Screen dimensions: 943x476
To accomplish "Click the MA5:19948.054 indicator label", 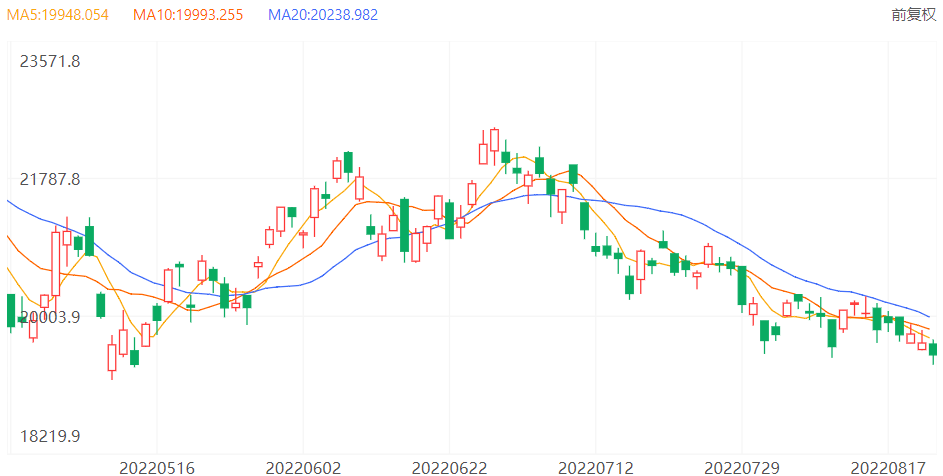I will click(x=58, y=14).
